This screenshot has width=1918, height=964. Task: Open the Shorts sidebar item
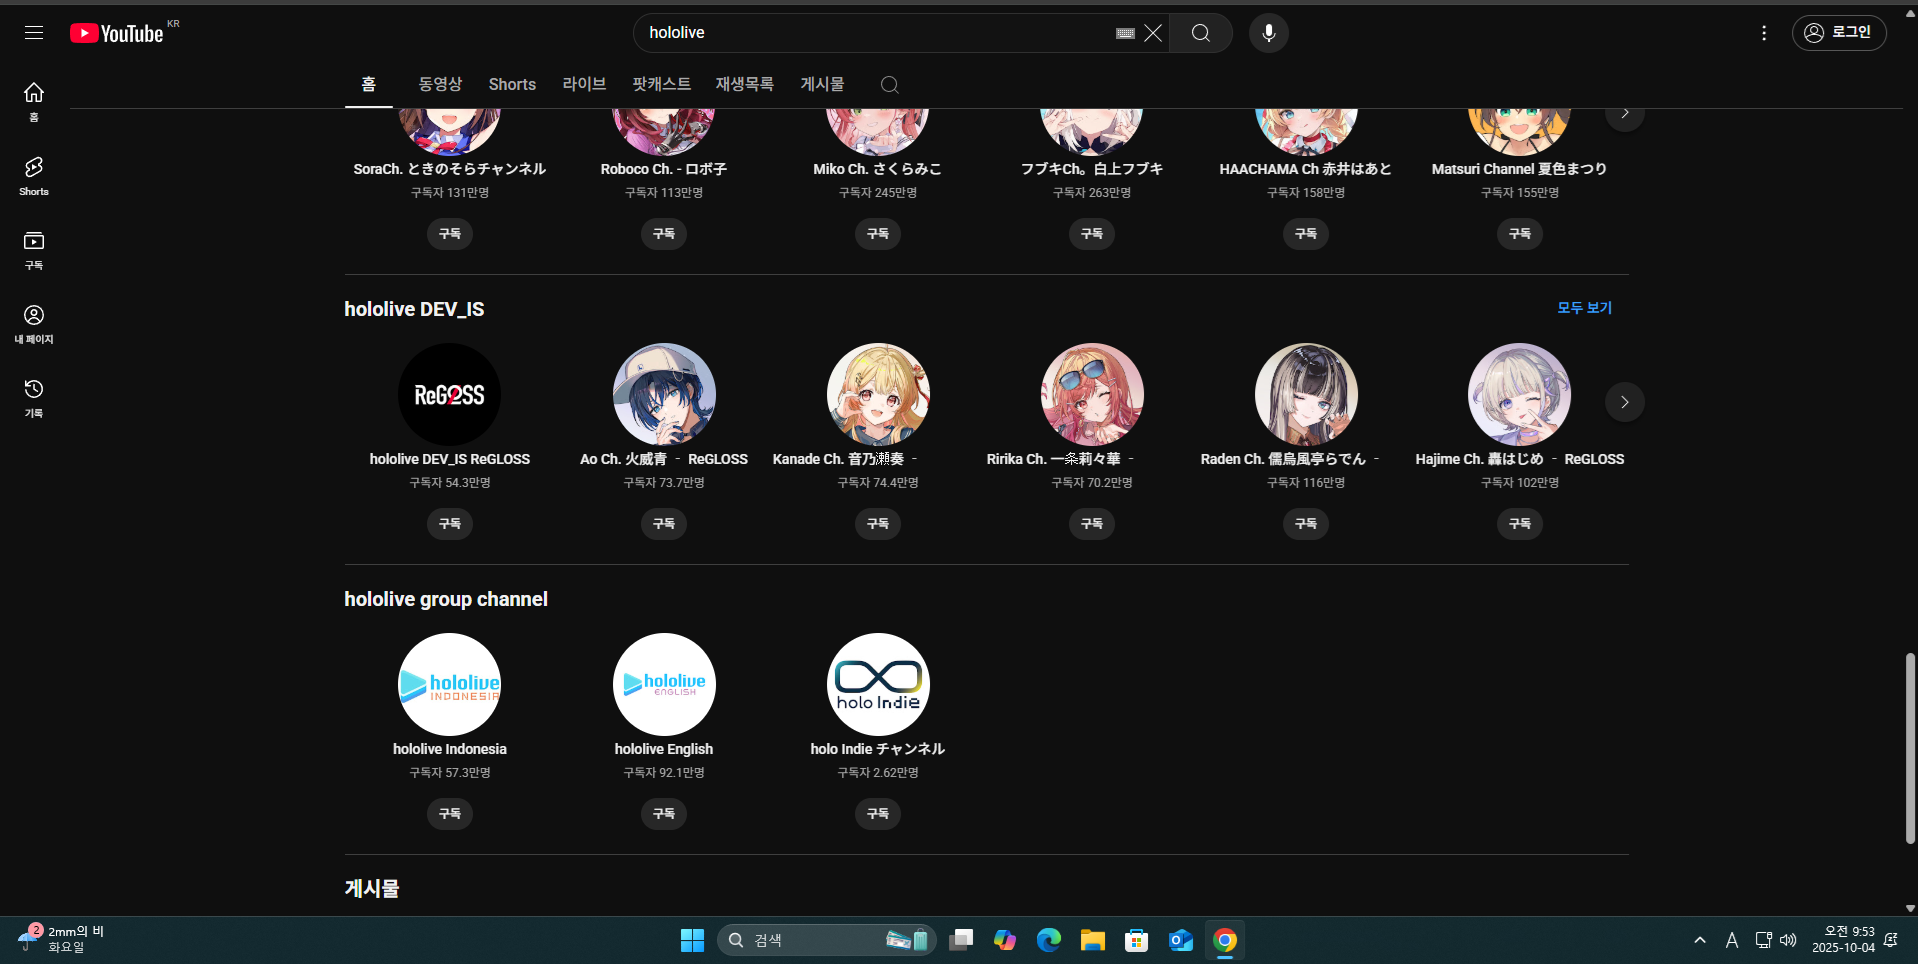[x=34, y=175]
